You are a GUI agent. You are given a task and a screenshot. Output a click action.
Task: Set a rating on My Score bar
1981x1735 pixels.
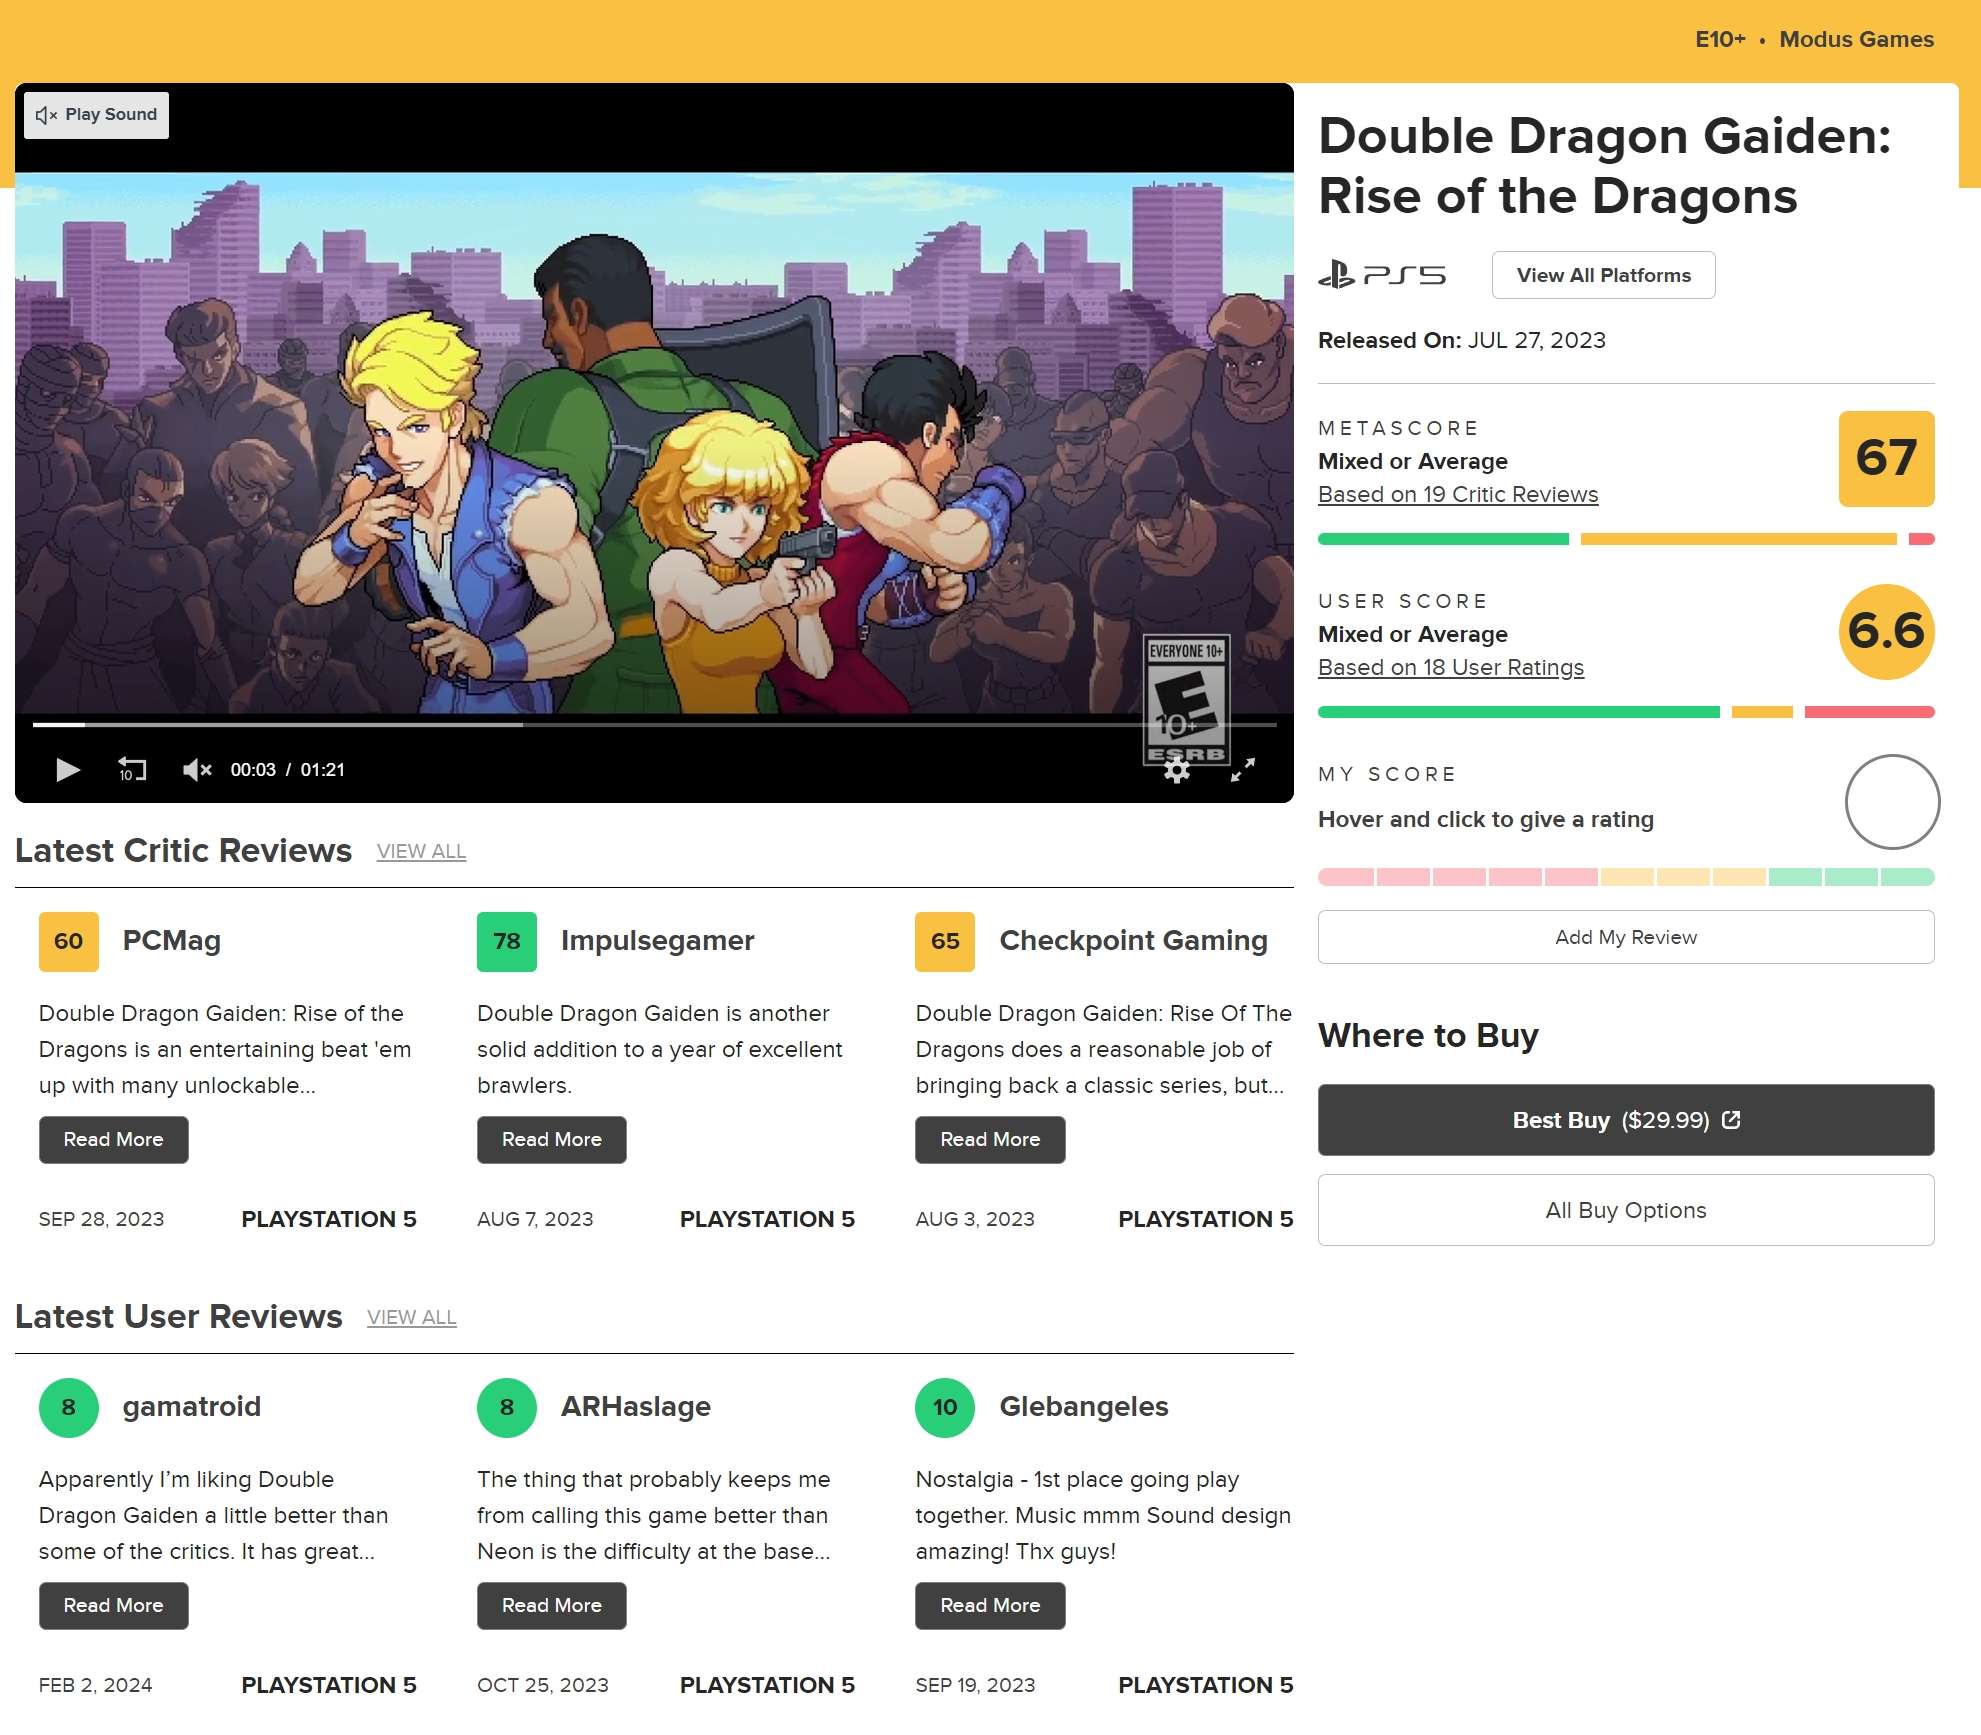(x=1626, y=877)
